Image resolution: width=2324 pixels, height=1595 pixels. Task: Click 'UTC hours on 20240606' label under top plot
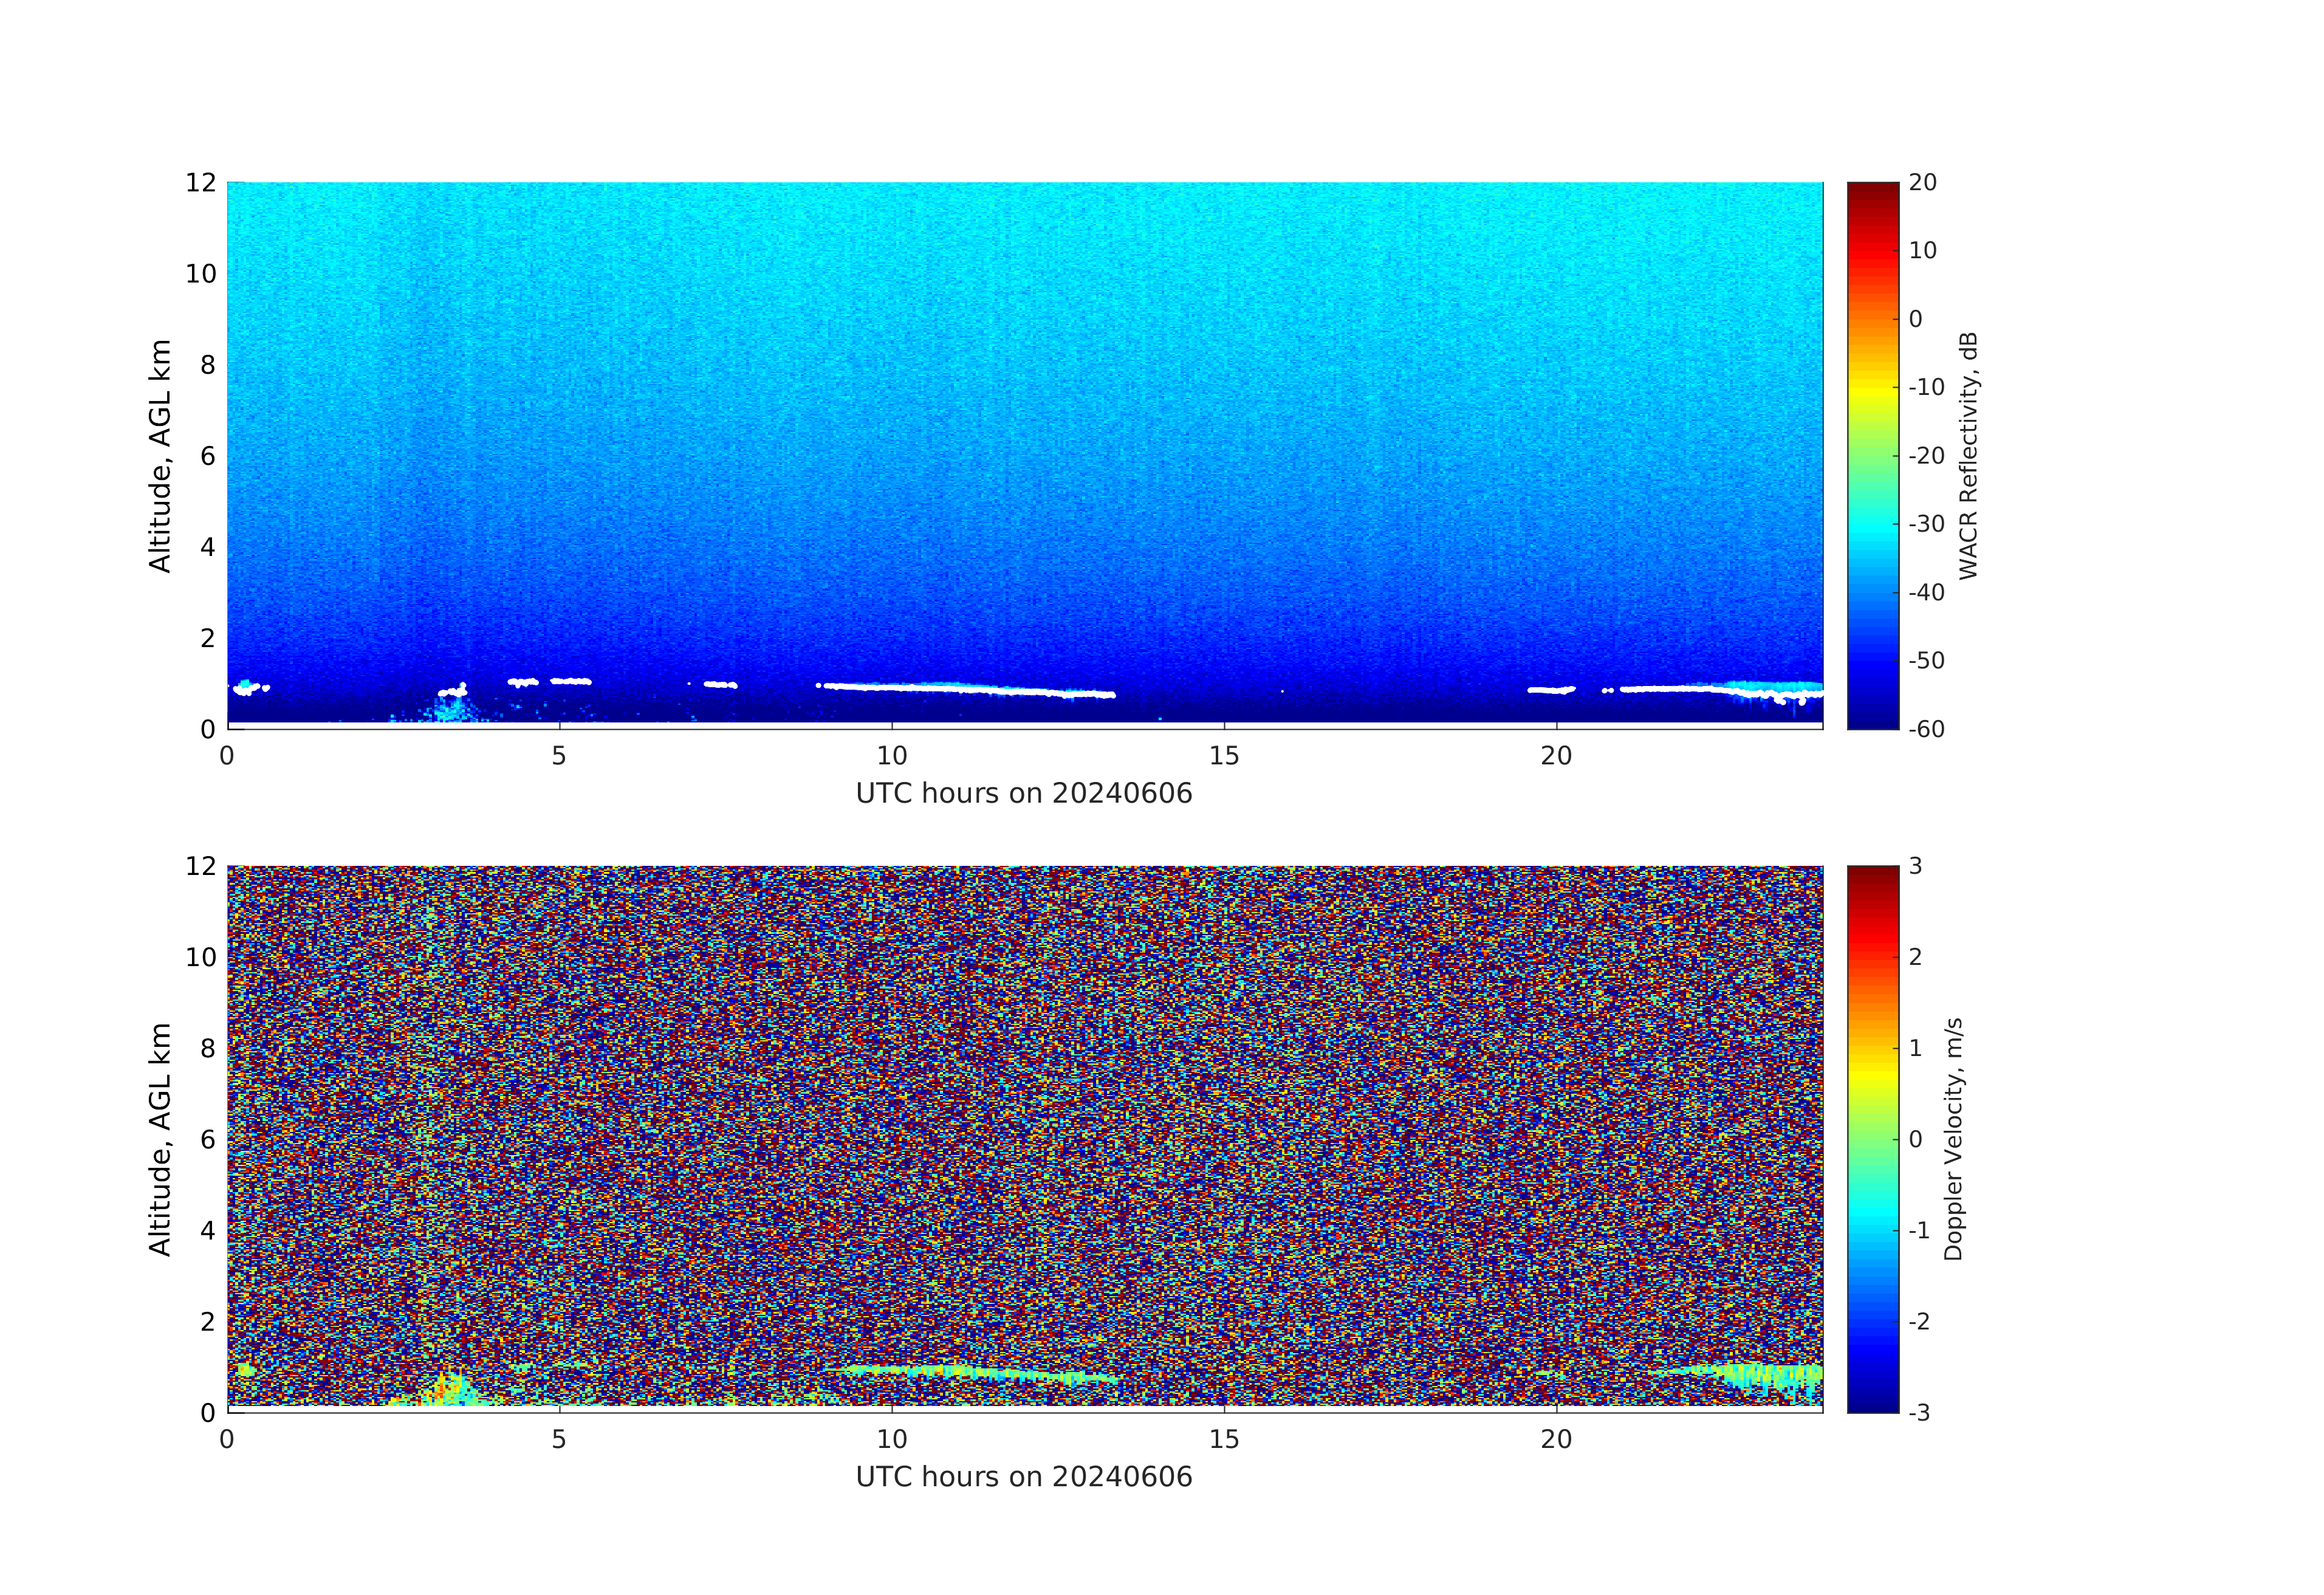(1024, 794)
